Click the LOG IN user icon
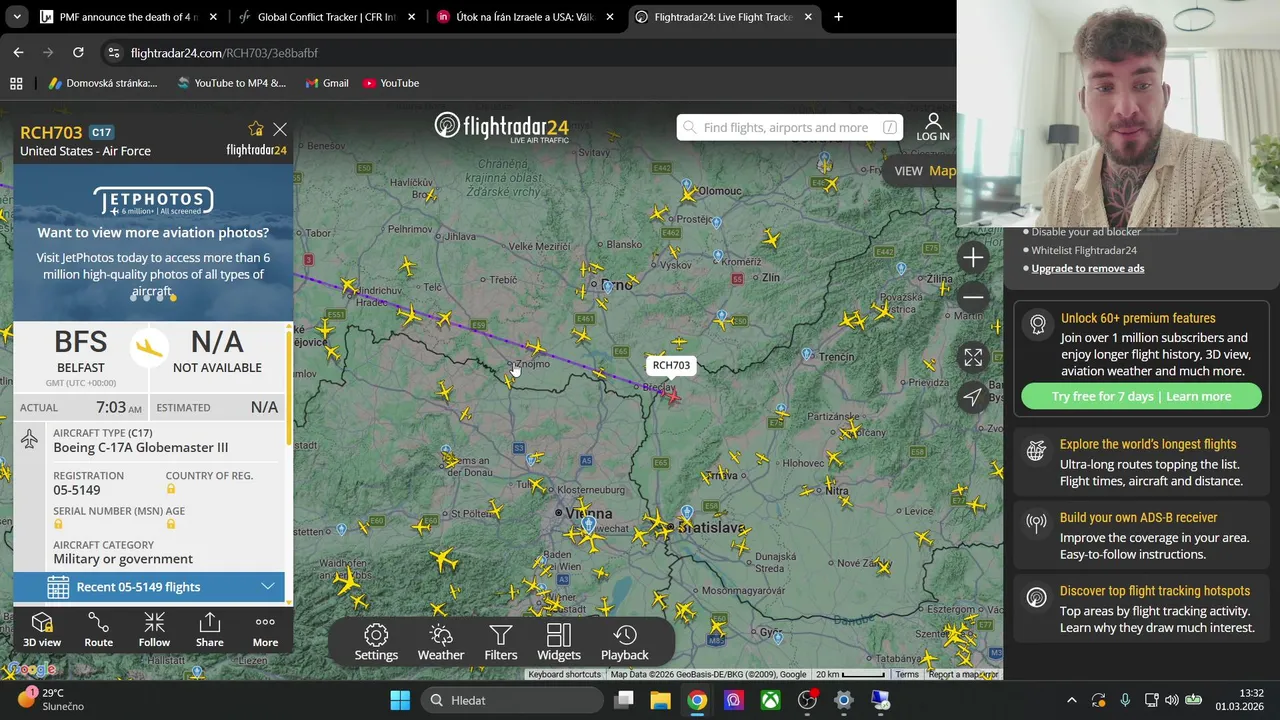The width and height of the screenshot is (1280, 720). (933, 127)
